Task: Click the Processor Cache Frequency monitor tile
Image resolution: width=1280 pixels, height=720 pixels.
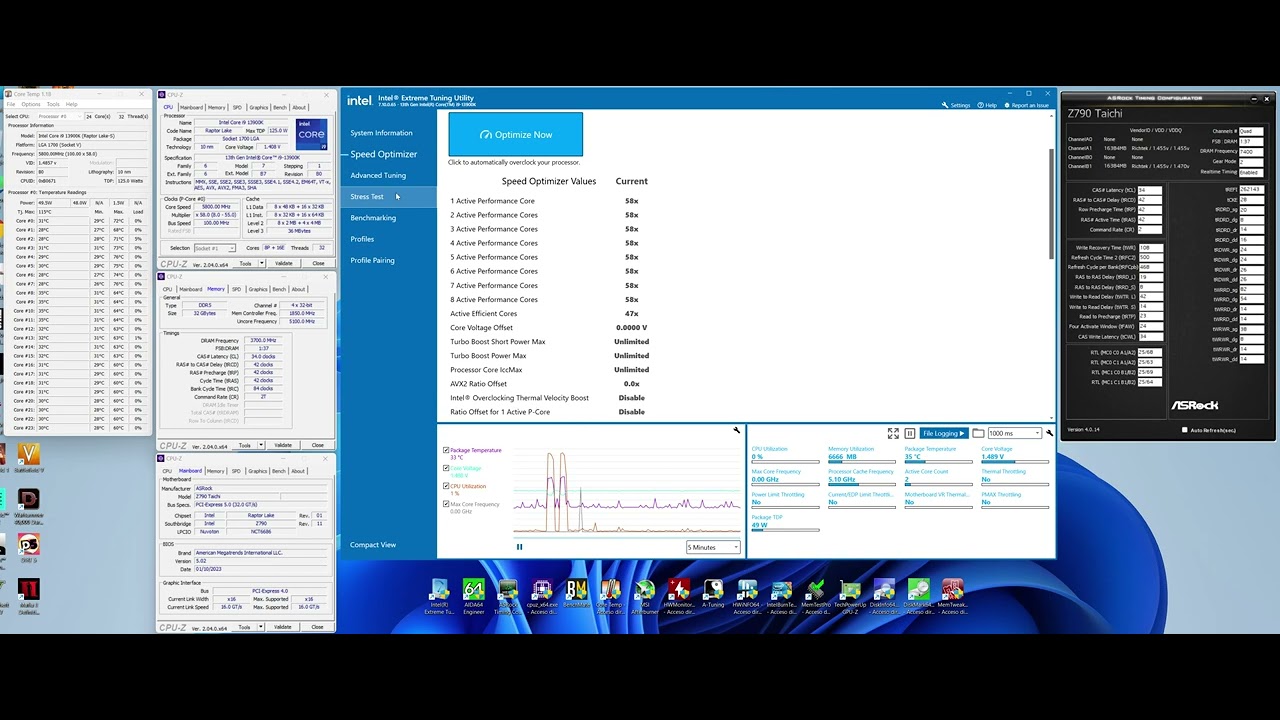Action: pyautogui.click(x=861, y=476)
